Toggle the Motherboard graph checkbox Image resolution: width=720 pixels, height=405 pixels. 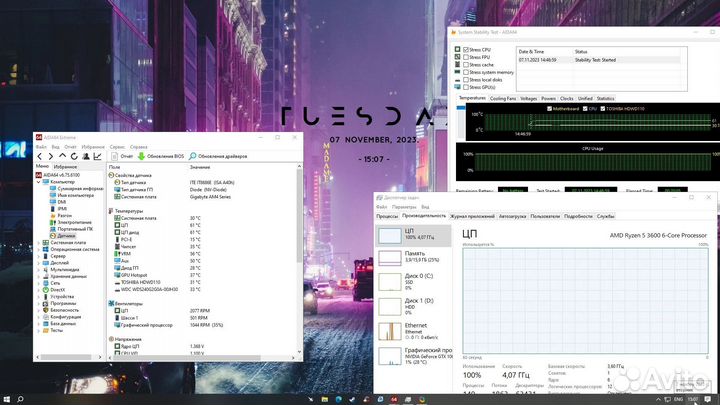pos(549,109)
